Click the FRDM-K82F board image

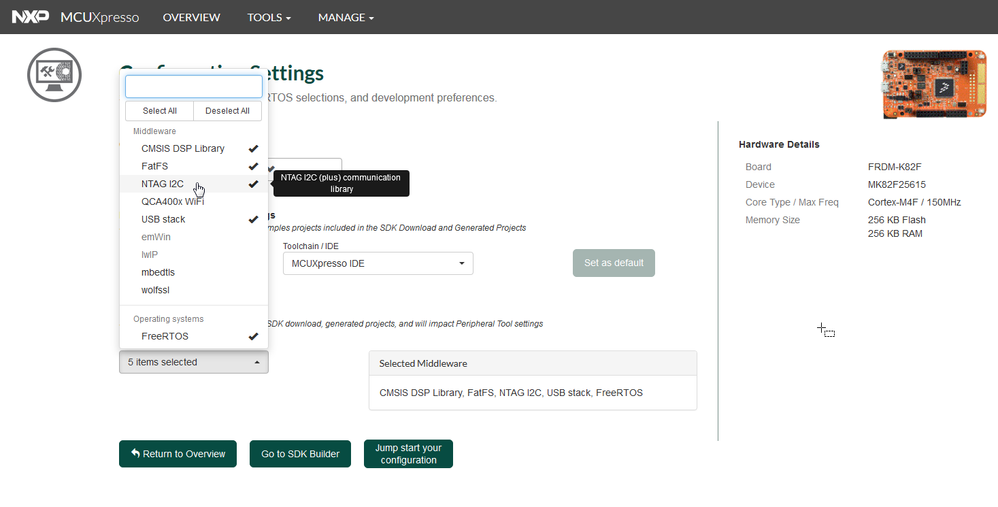tap(934, 84)
